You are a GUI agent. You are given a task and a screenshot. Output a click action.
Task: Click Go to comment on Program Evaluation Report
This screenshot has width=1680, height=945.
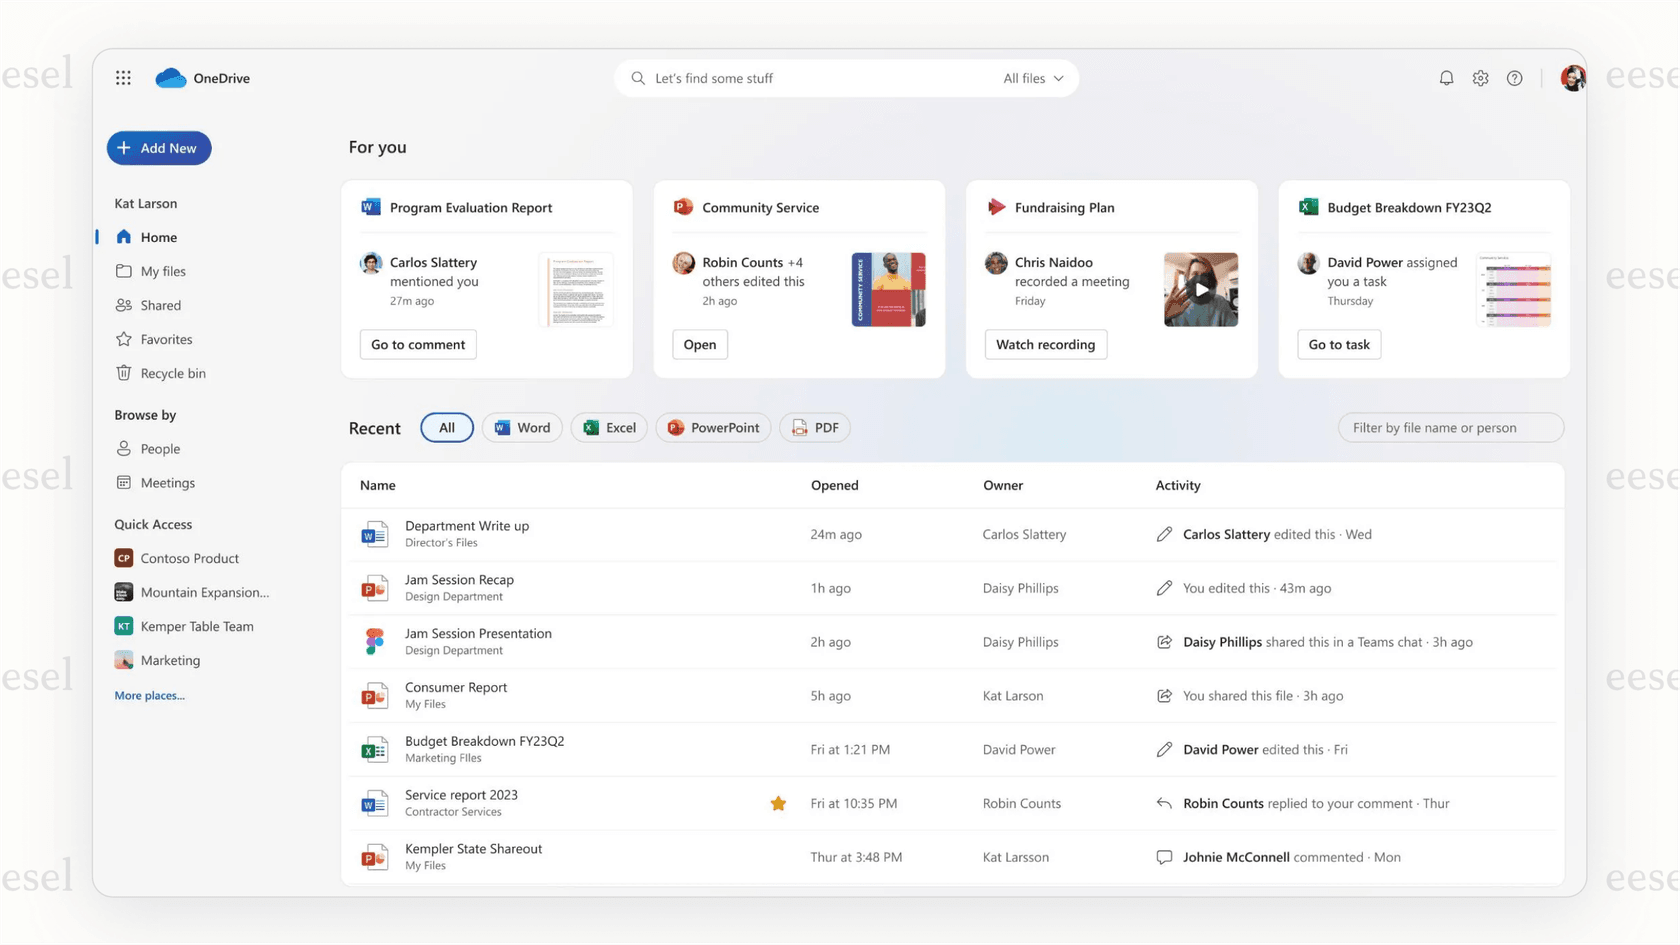(418, 344)
